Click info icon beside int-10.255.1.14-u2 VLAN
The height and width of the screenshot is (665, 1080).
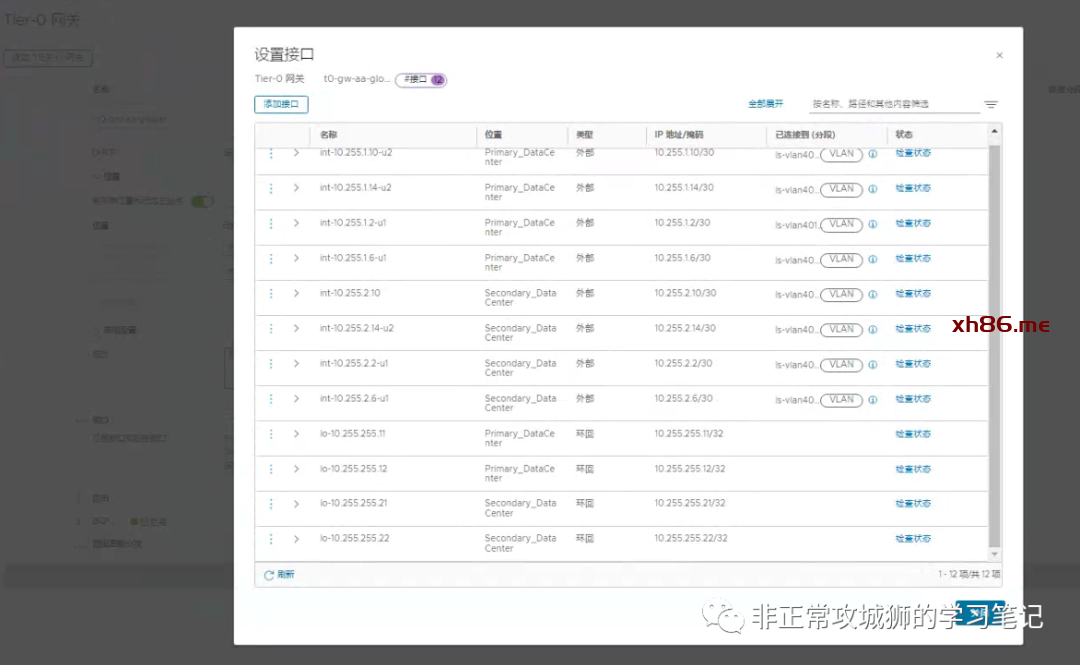point(872,189)
